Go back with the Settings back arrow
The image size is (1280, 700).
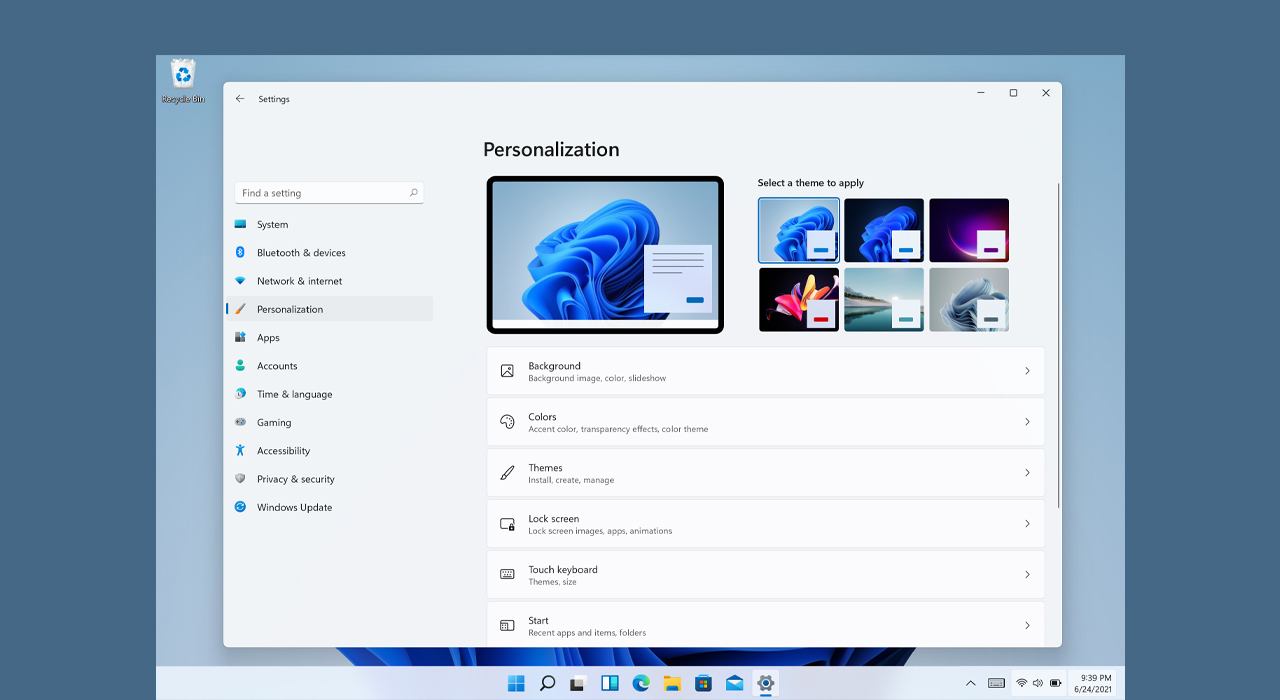[x=240, y=99]
